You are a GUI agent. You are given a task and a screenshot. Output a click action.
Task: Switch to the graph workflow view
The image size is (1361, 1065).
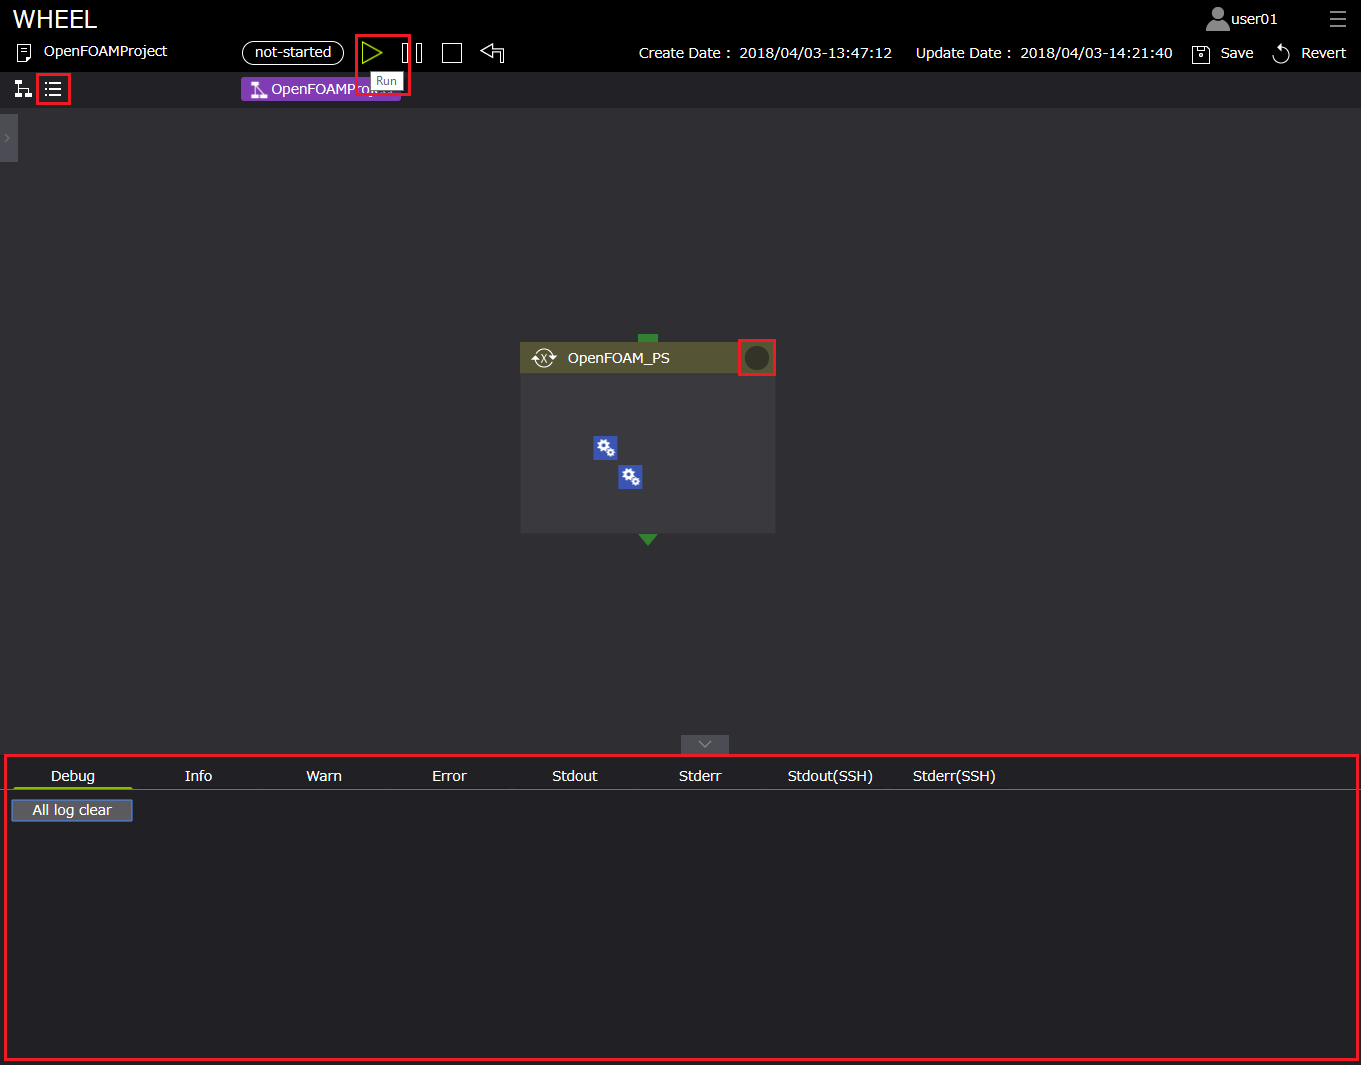click(23, 89)
